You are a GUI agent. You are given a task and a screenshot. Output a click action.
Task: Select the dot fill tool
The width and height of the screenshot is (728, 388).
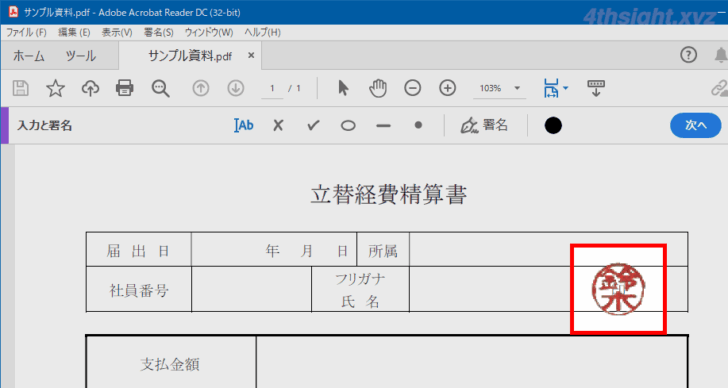point(418,125)
